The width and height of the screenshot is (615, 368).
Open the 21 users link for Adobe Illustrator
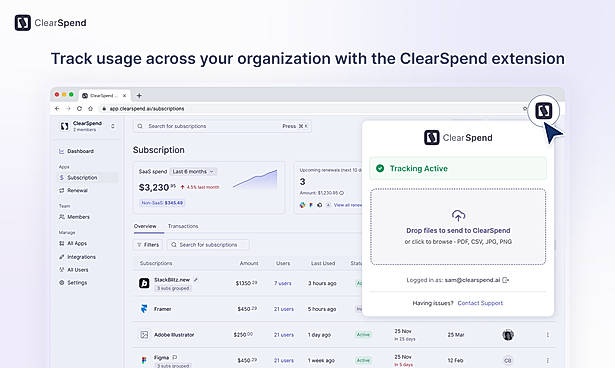pos(284,335)
